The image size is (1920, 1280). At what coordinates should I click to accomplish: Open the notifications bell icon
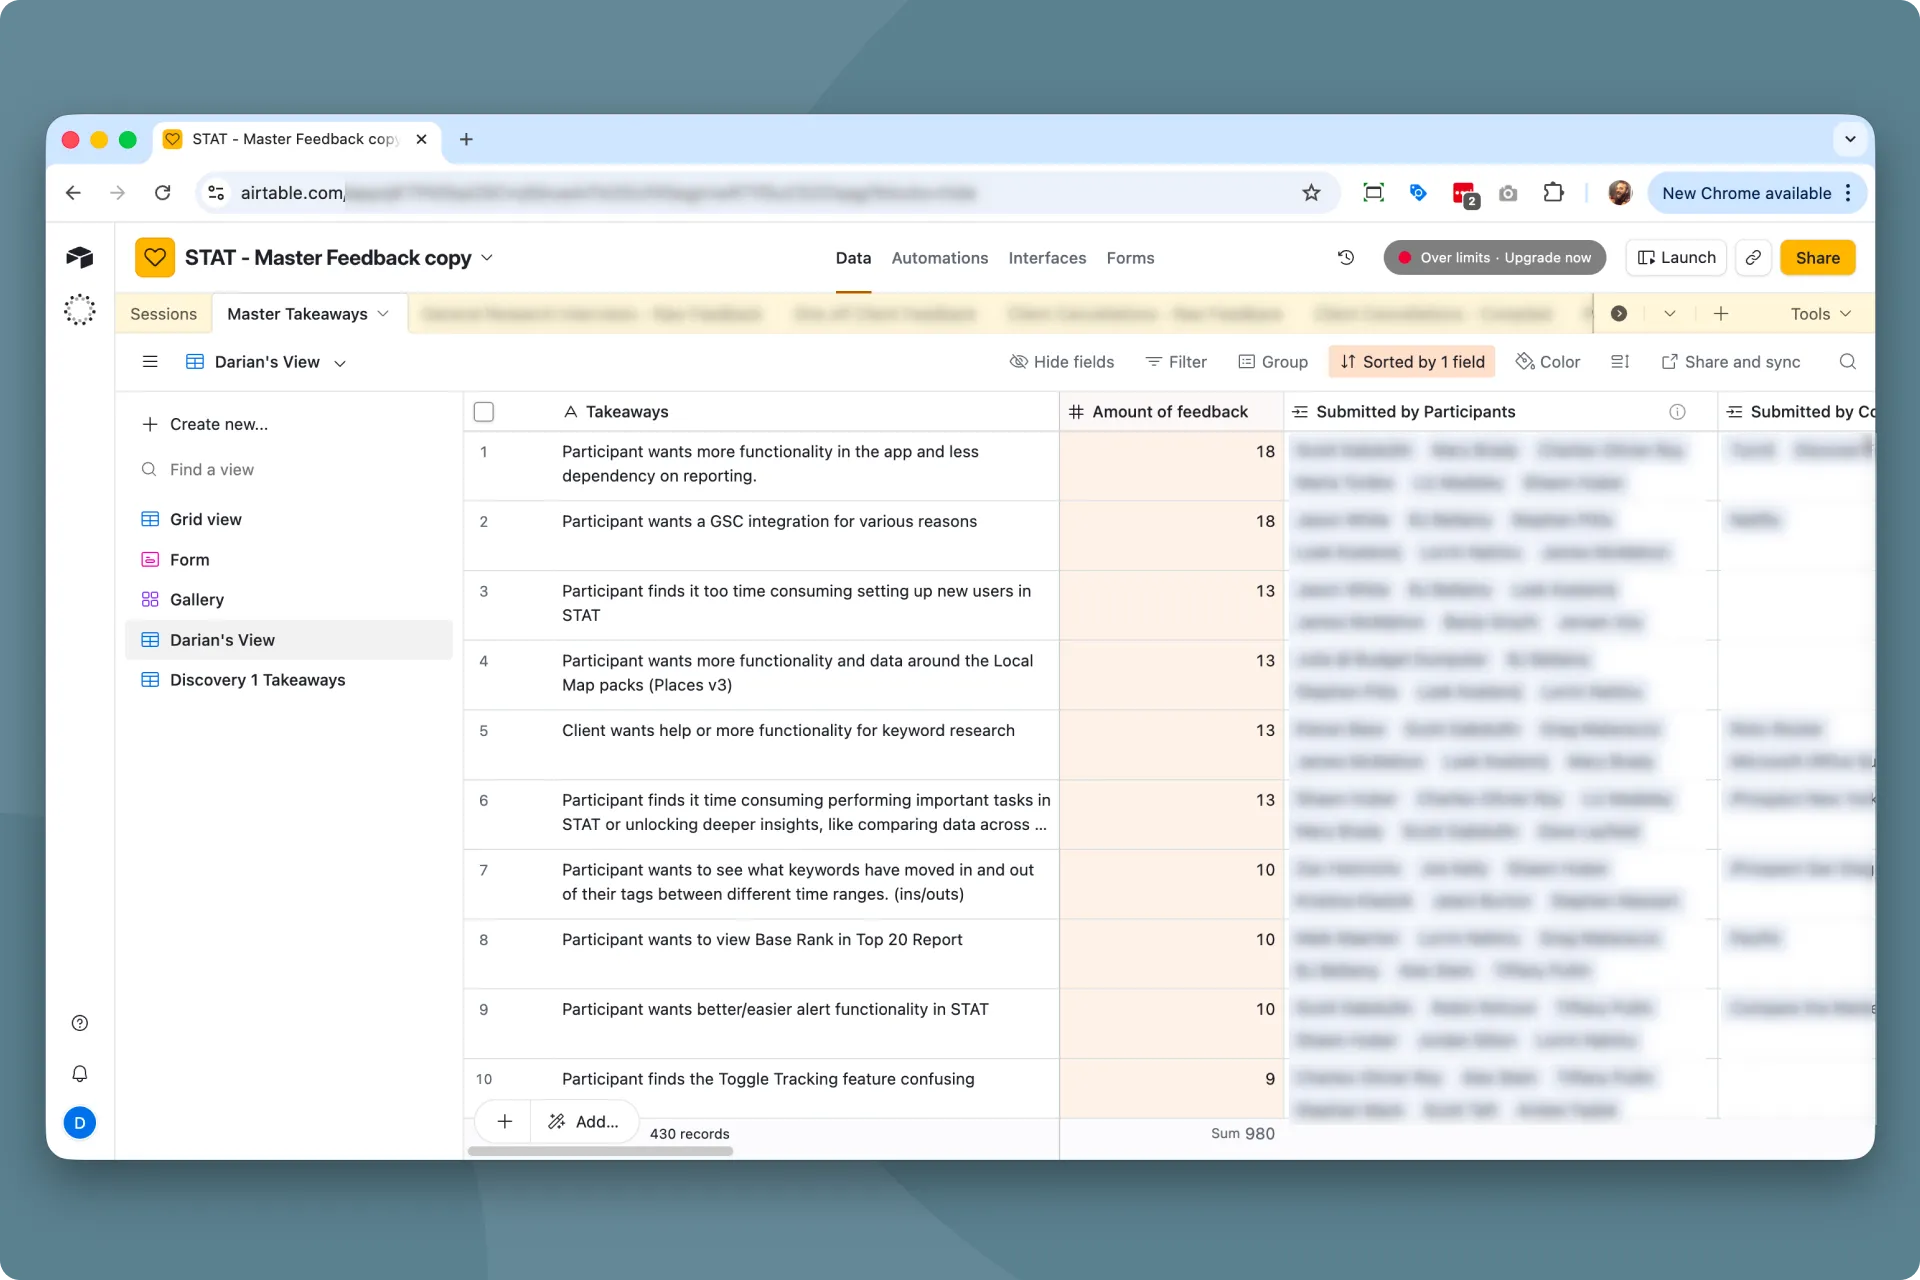(80, 1073)
